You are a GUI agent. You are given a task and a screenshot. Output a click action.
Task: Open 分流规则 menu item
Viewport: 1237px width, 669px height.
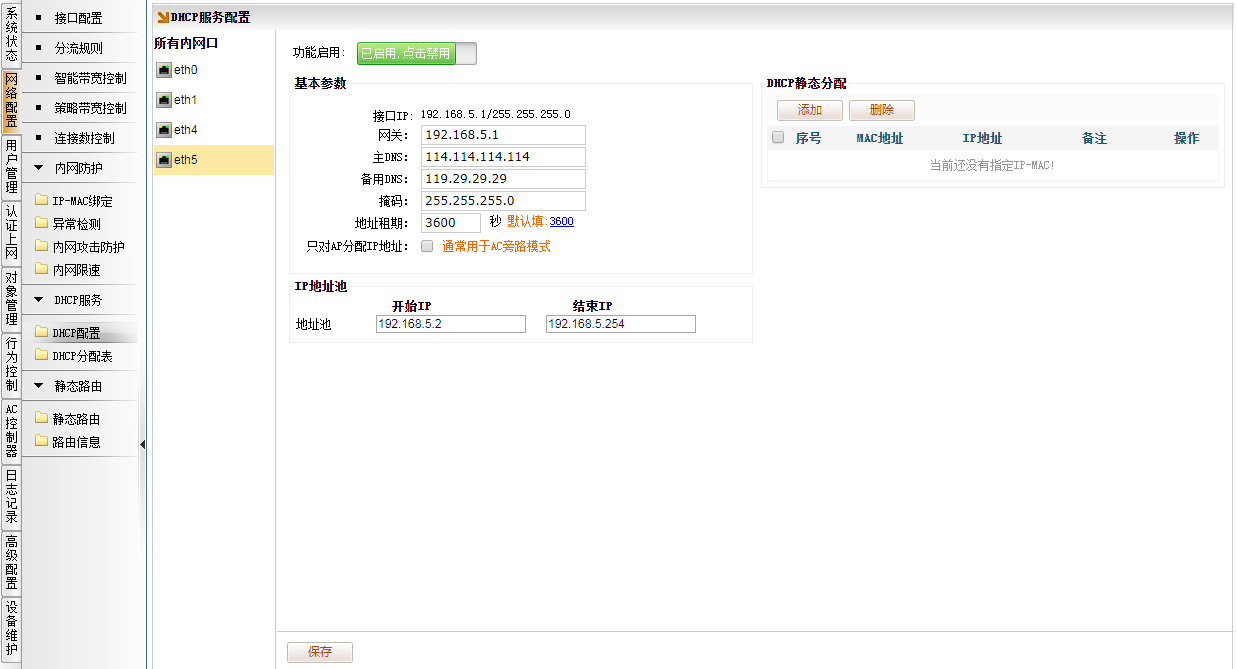coord(80,48)
